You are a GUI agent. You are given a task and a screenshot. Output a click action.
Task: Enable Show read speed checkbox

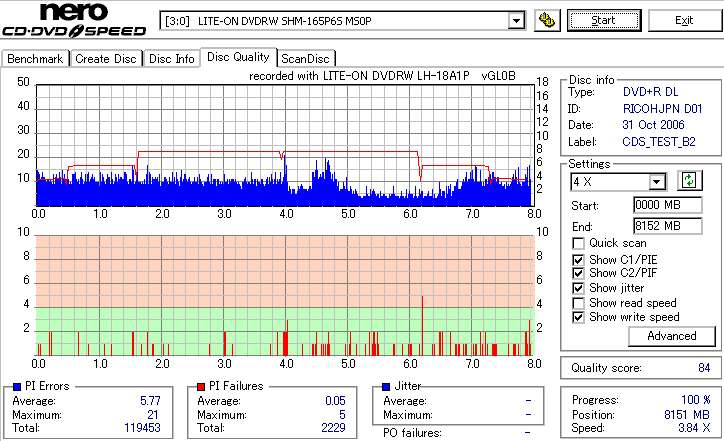click(x=578, y=303)
